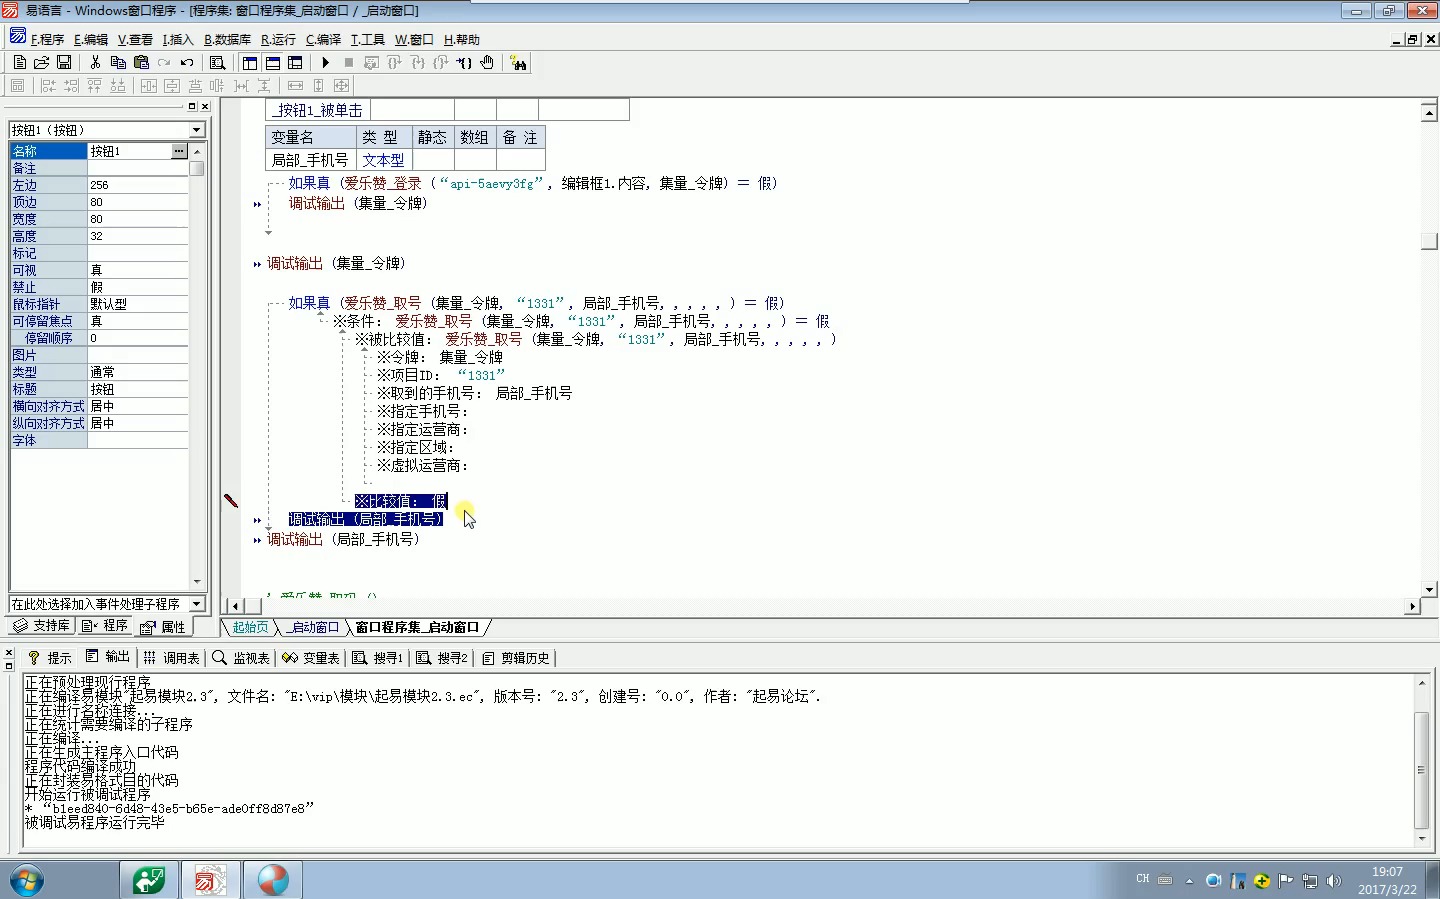Image resolution: width=1440 pixels, height=899 pixels.
Task: Click the red ball taskbar application icon
Action: (x=272, y=880)
